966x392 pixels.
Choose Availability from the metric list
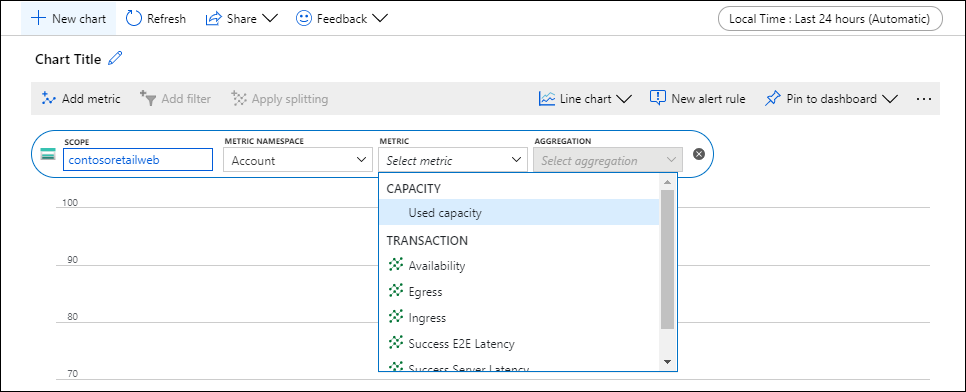tap(519, 266)
